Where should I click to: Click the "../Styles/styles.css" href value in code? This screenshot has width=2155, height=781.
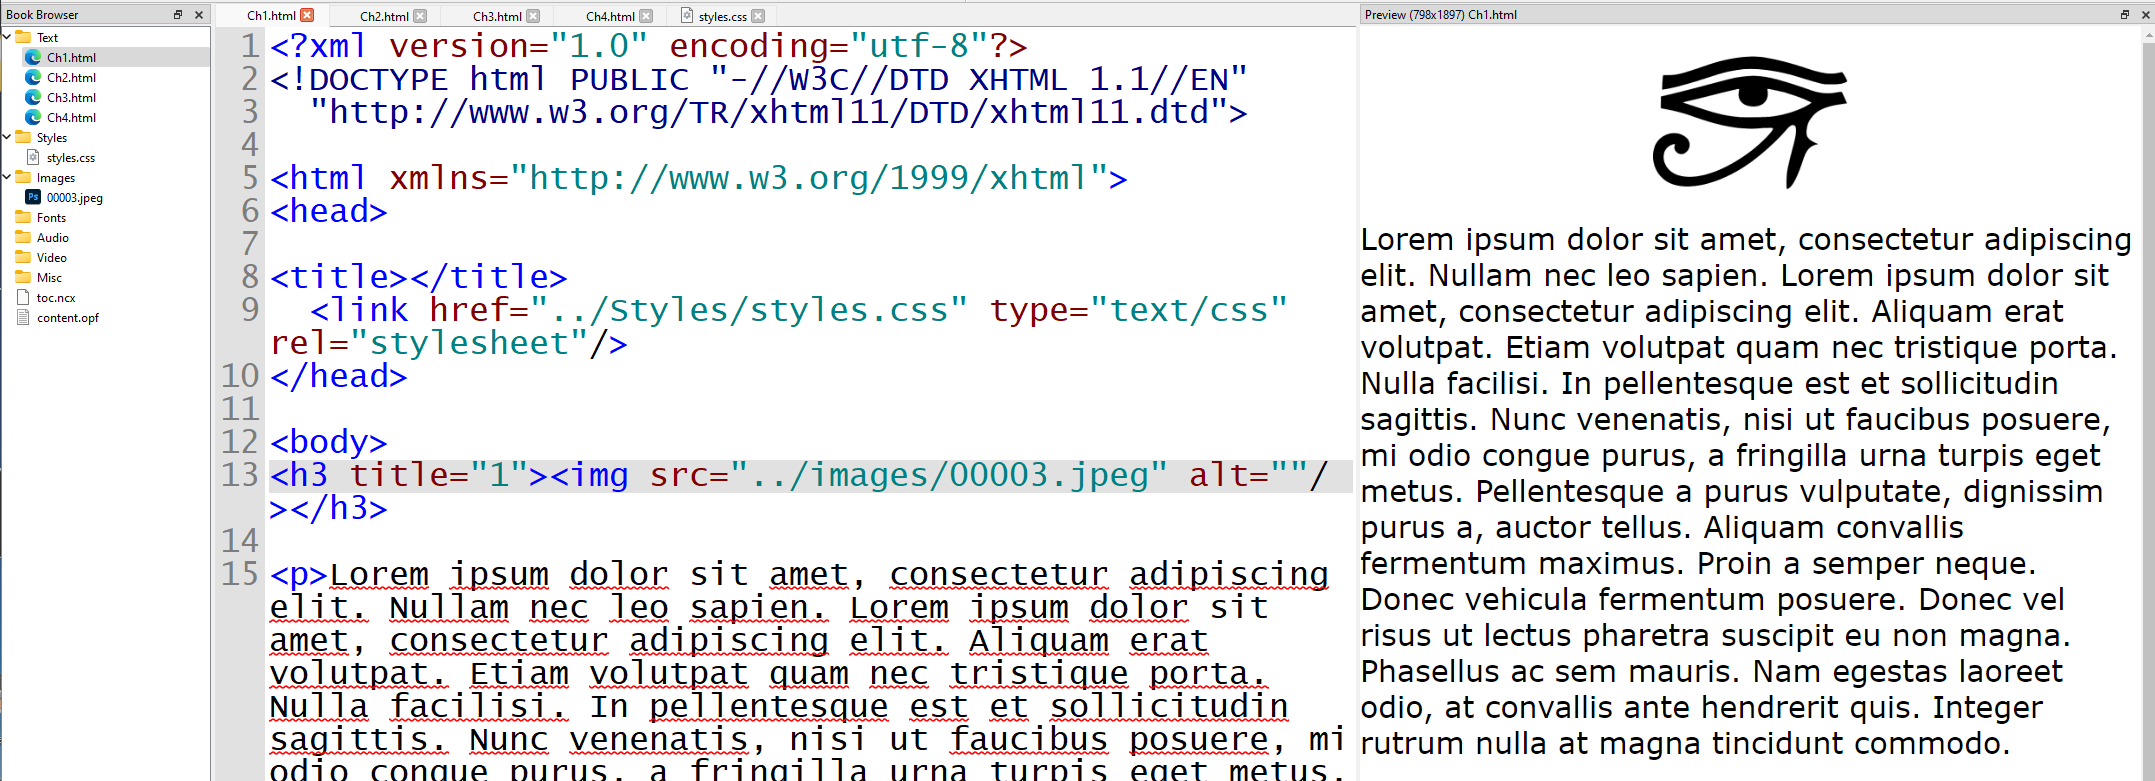pyautogui.click(x=749, y=310)
